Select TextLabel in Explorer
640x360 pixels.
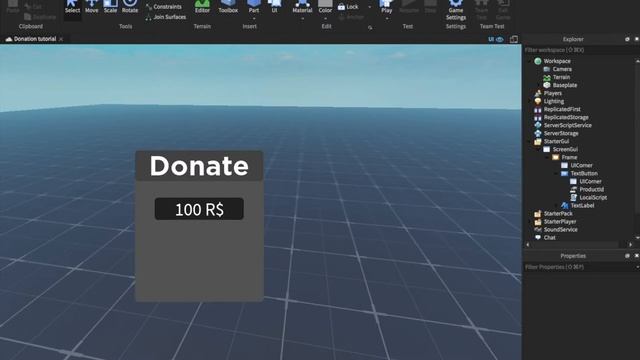click(582, 206)
